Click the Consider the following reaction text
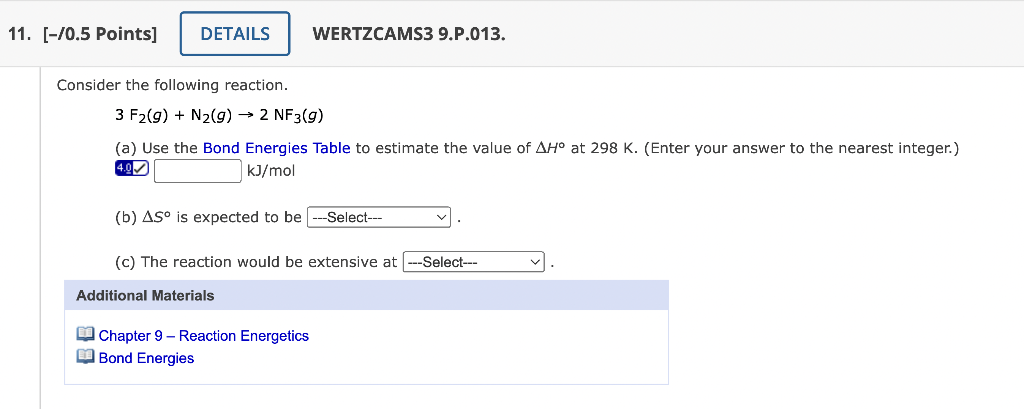The width and height of the screenshot is (1024, 409). [x=172, y=86]
